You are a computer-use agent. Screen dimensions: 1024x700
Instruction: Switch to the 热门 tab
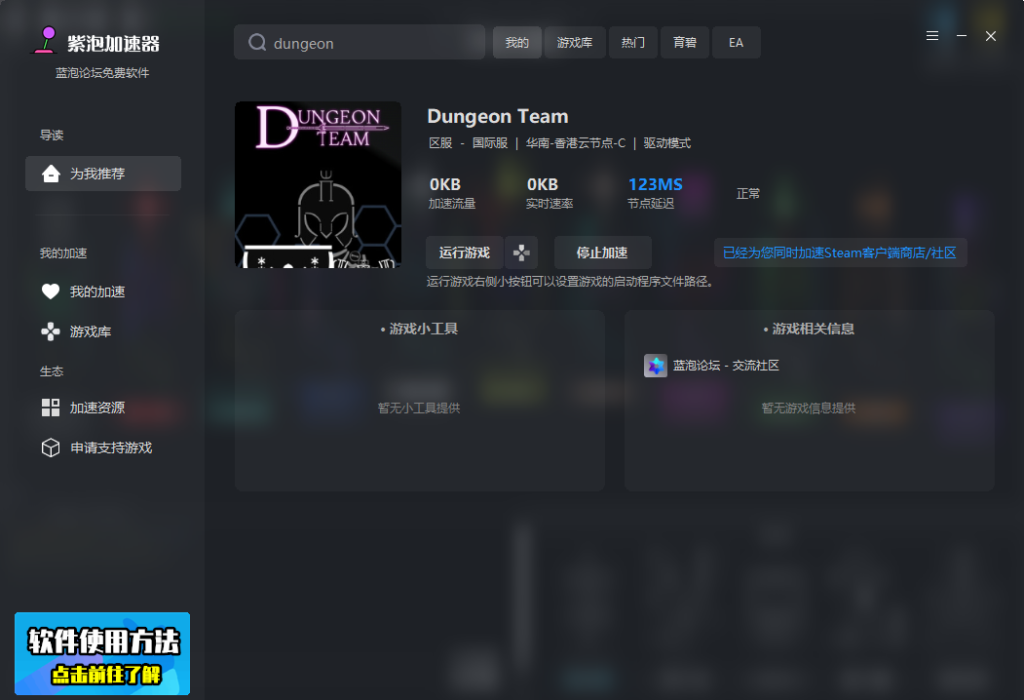tap(633, 42)
